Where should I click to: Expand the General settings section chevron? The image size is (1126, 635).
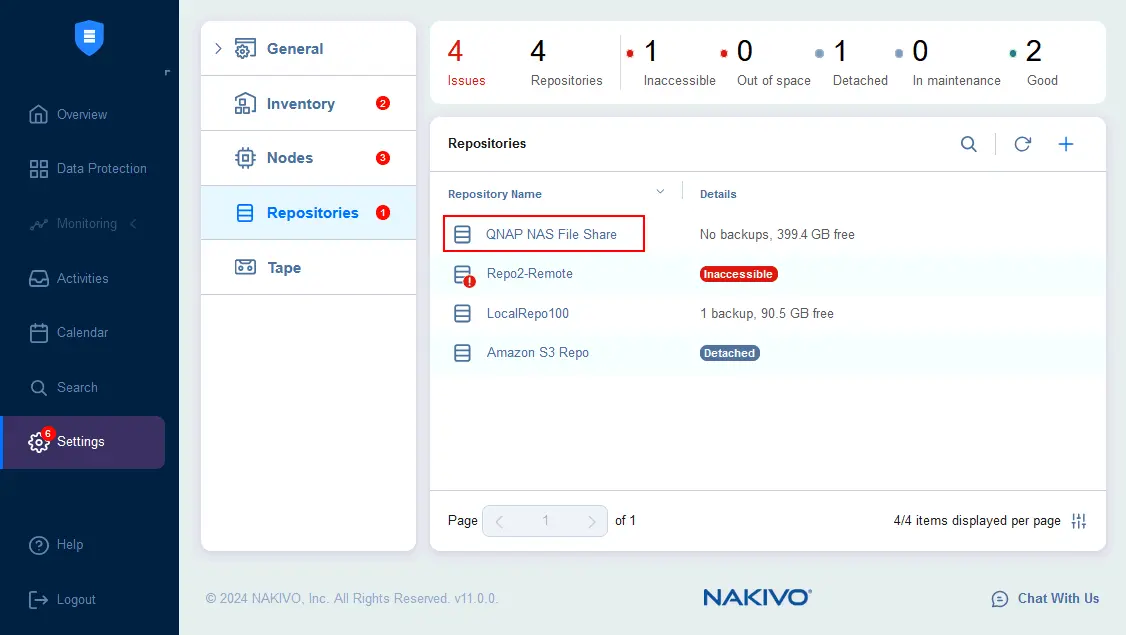[218, 48]
